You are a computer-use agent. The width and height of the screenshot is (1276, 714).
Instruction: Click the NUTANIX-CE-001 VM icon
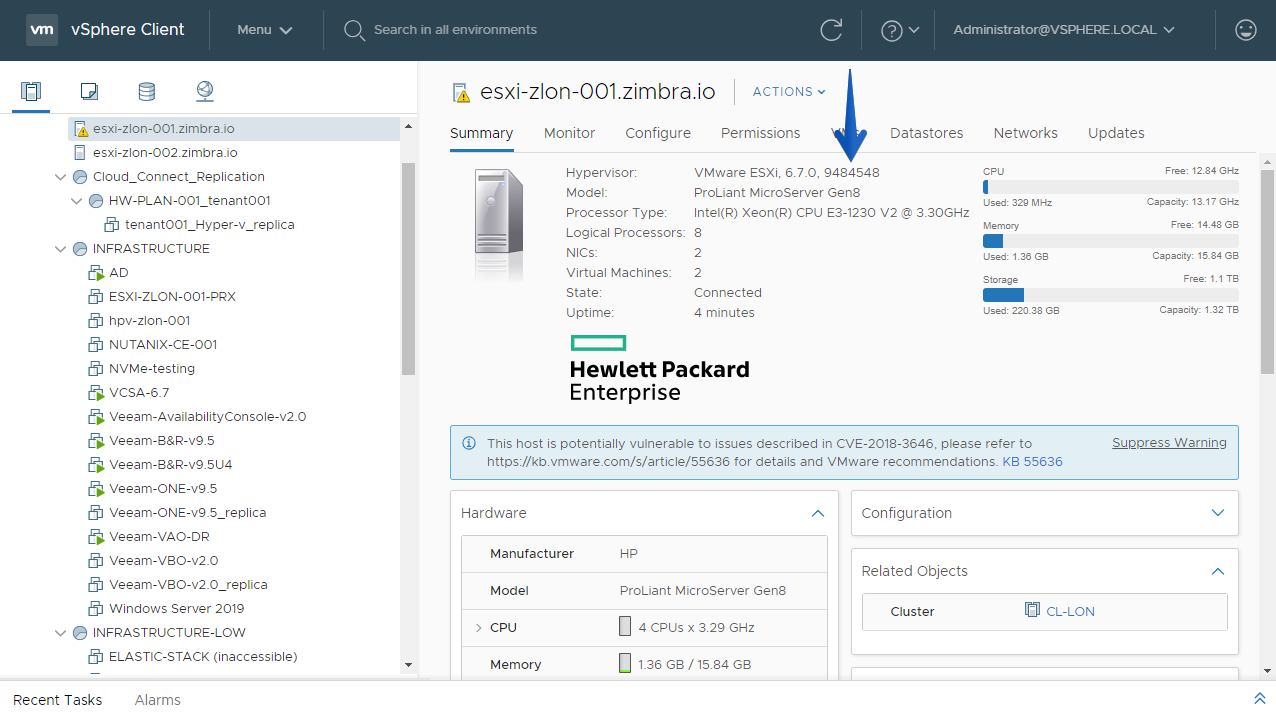coord(96,345)
